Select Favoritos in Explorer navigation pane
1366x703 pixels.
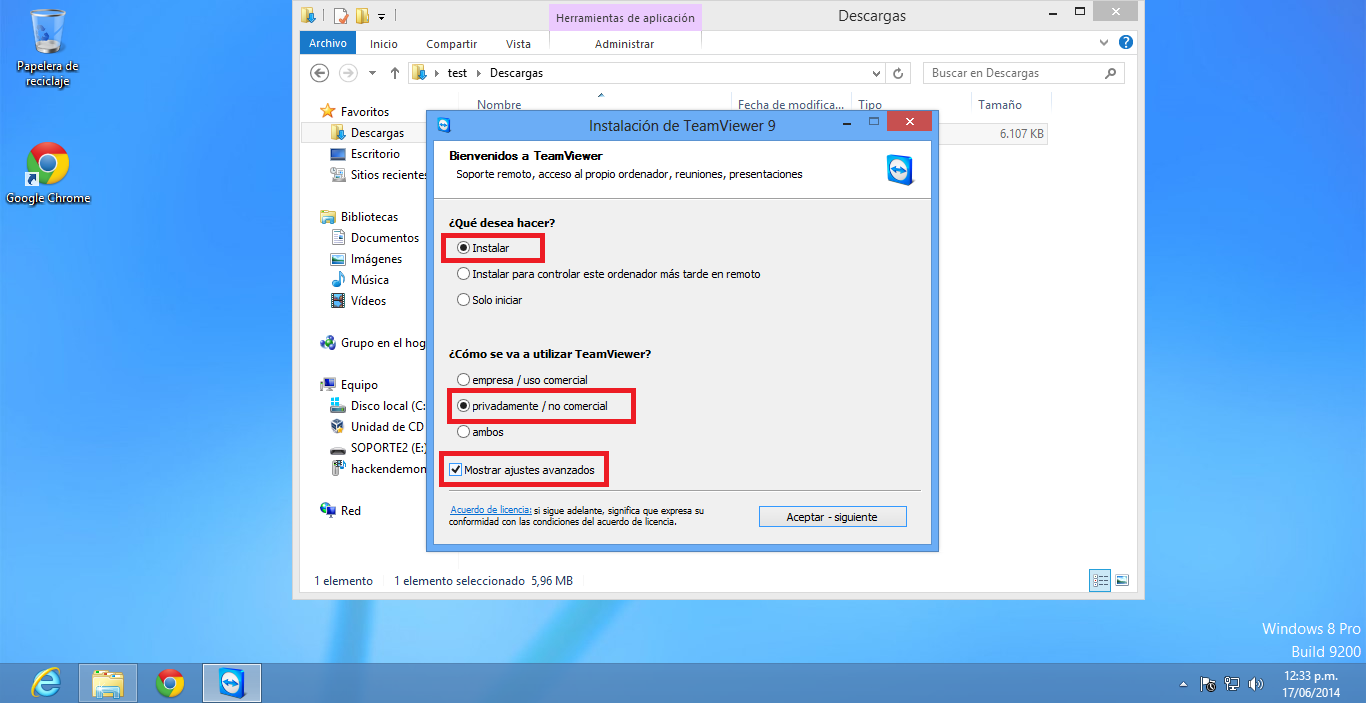[365, 112]
